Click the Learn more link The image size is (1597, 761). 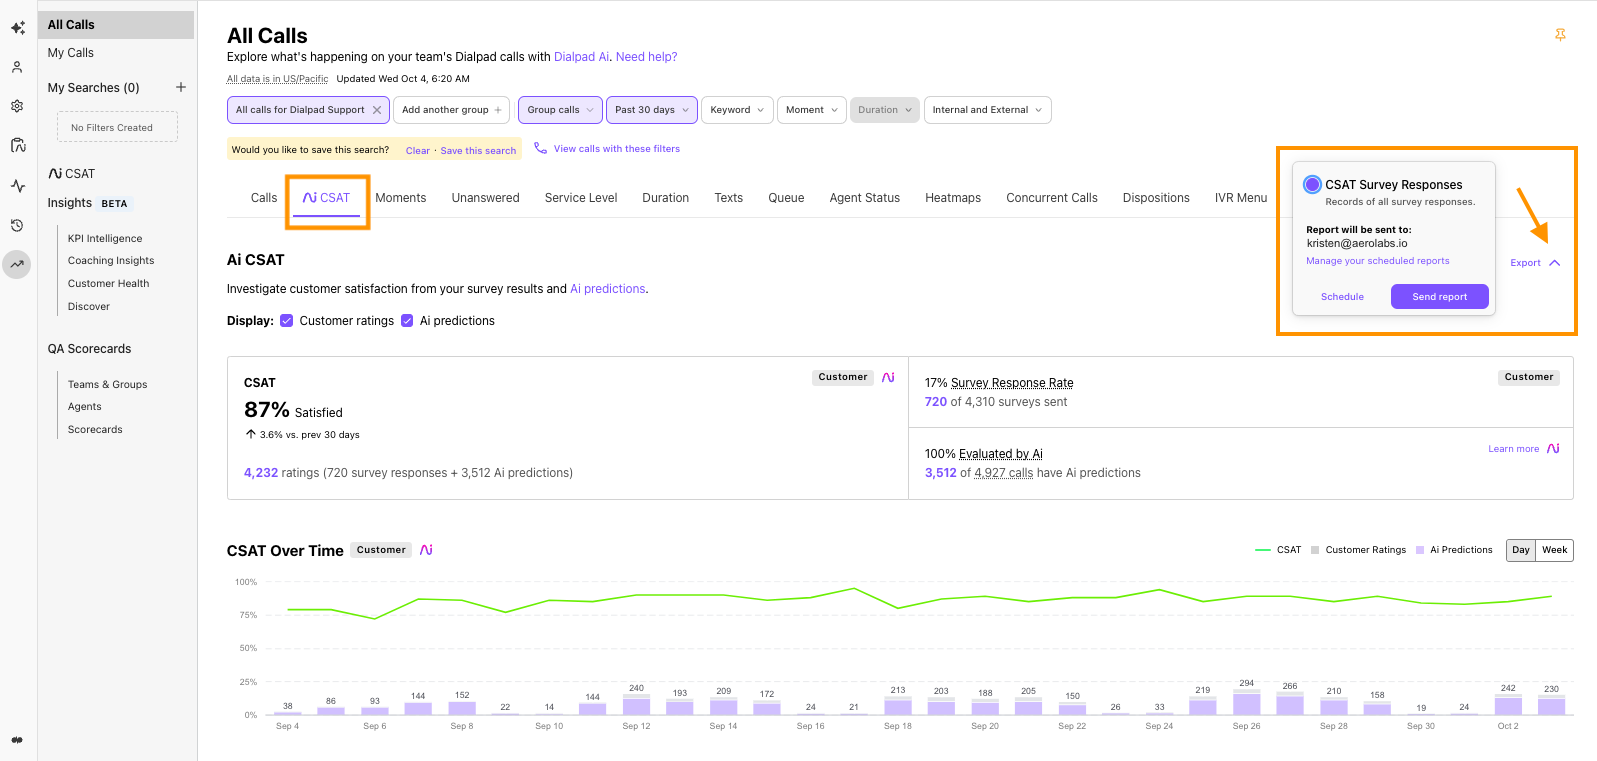point(1513,449)
